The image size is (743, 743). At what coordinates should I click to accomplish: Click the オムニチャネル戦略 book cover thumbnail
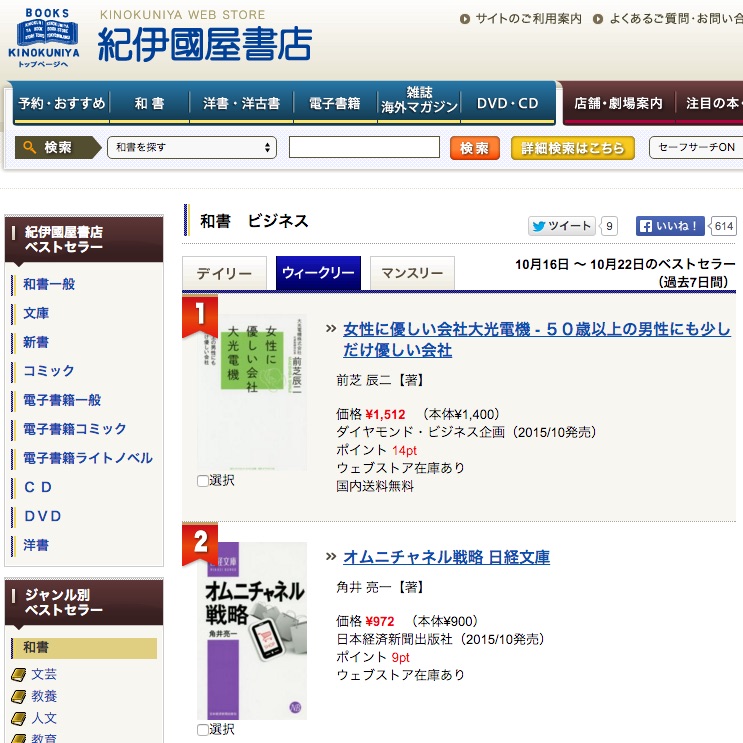[252, 631]
